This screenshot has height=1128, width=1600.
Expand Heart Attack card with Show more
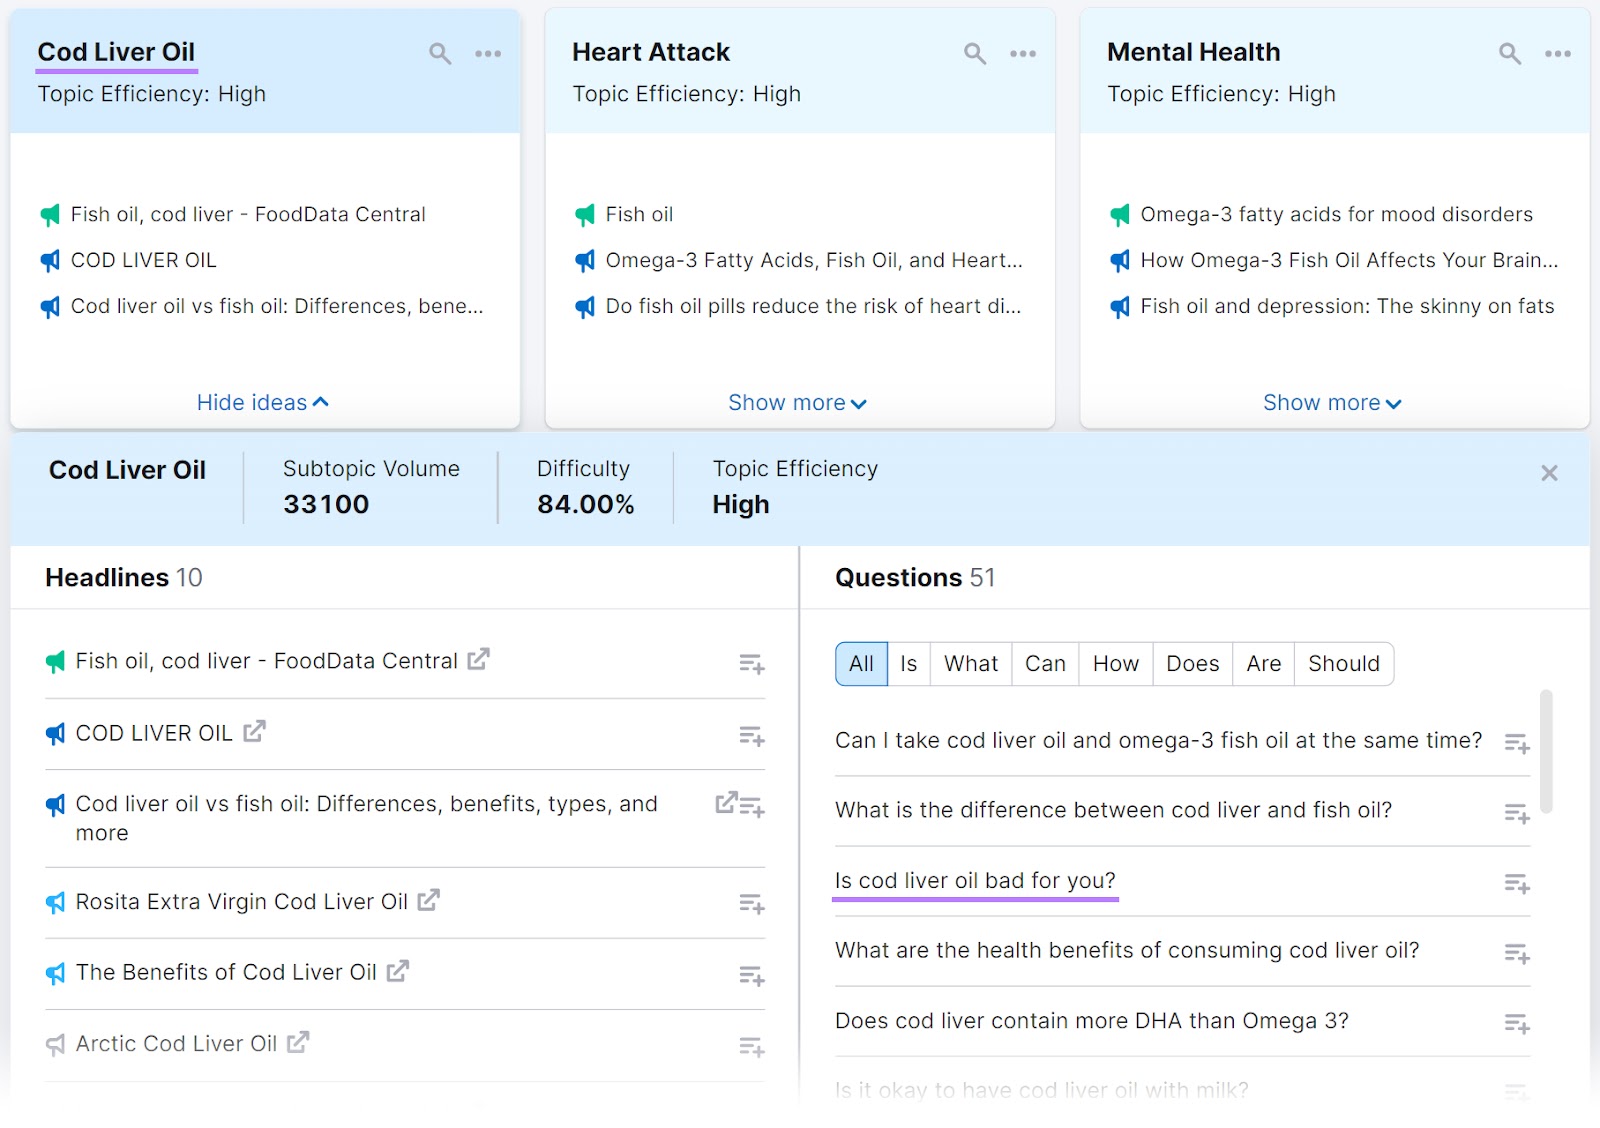797,403
